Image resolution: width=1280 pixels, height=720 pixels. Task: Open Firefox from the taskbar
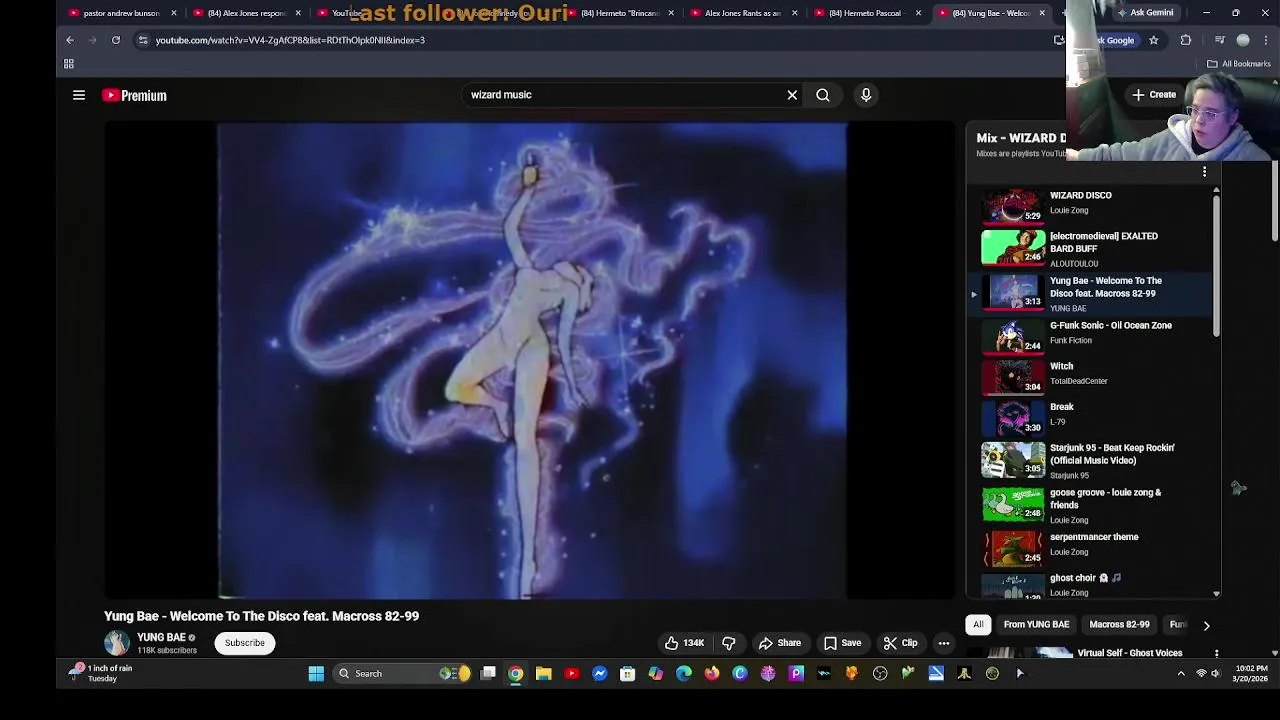click(x=712, y=674)
